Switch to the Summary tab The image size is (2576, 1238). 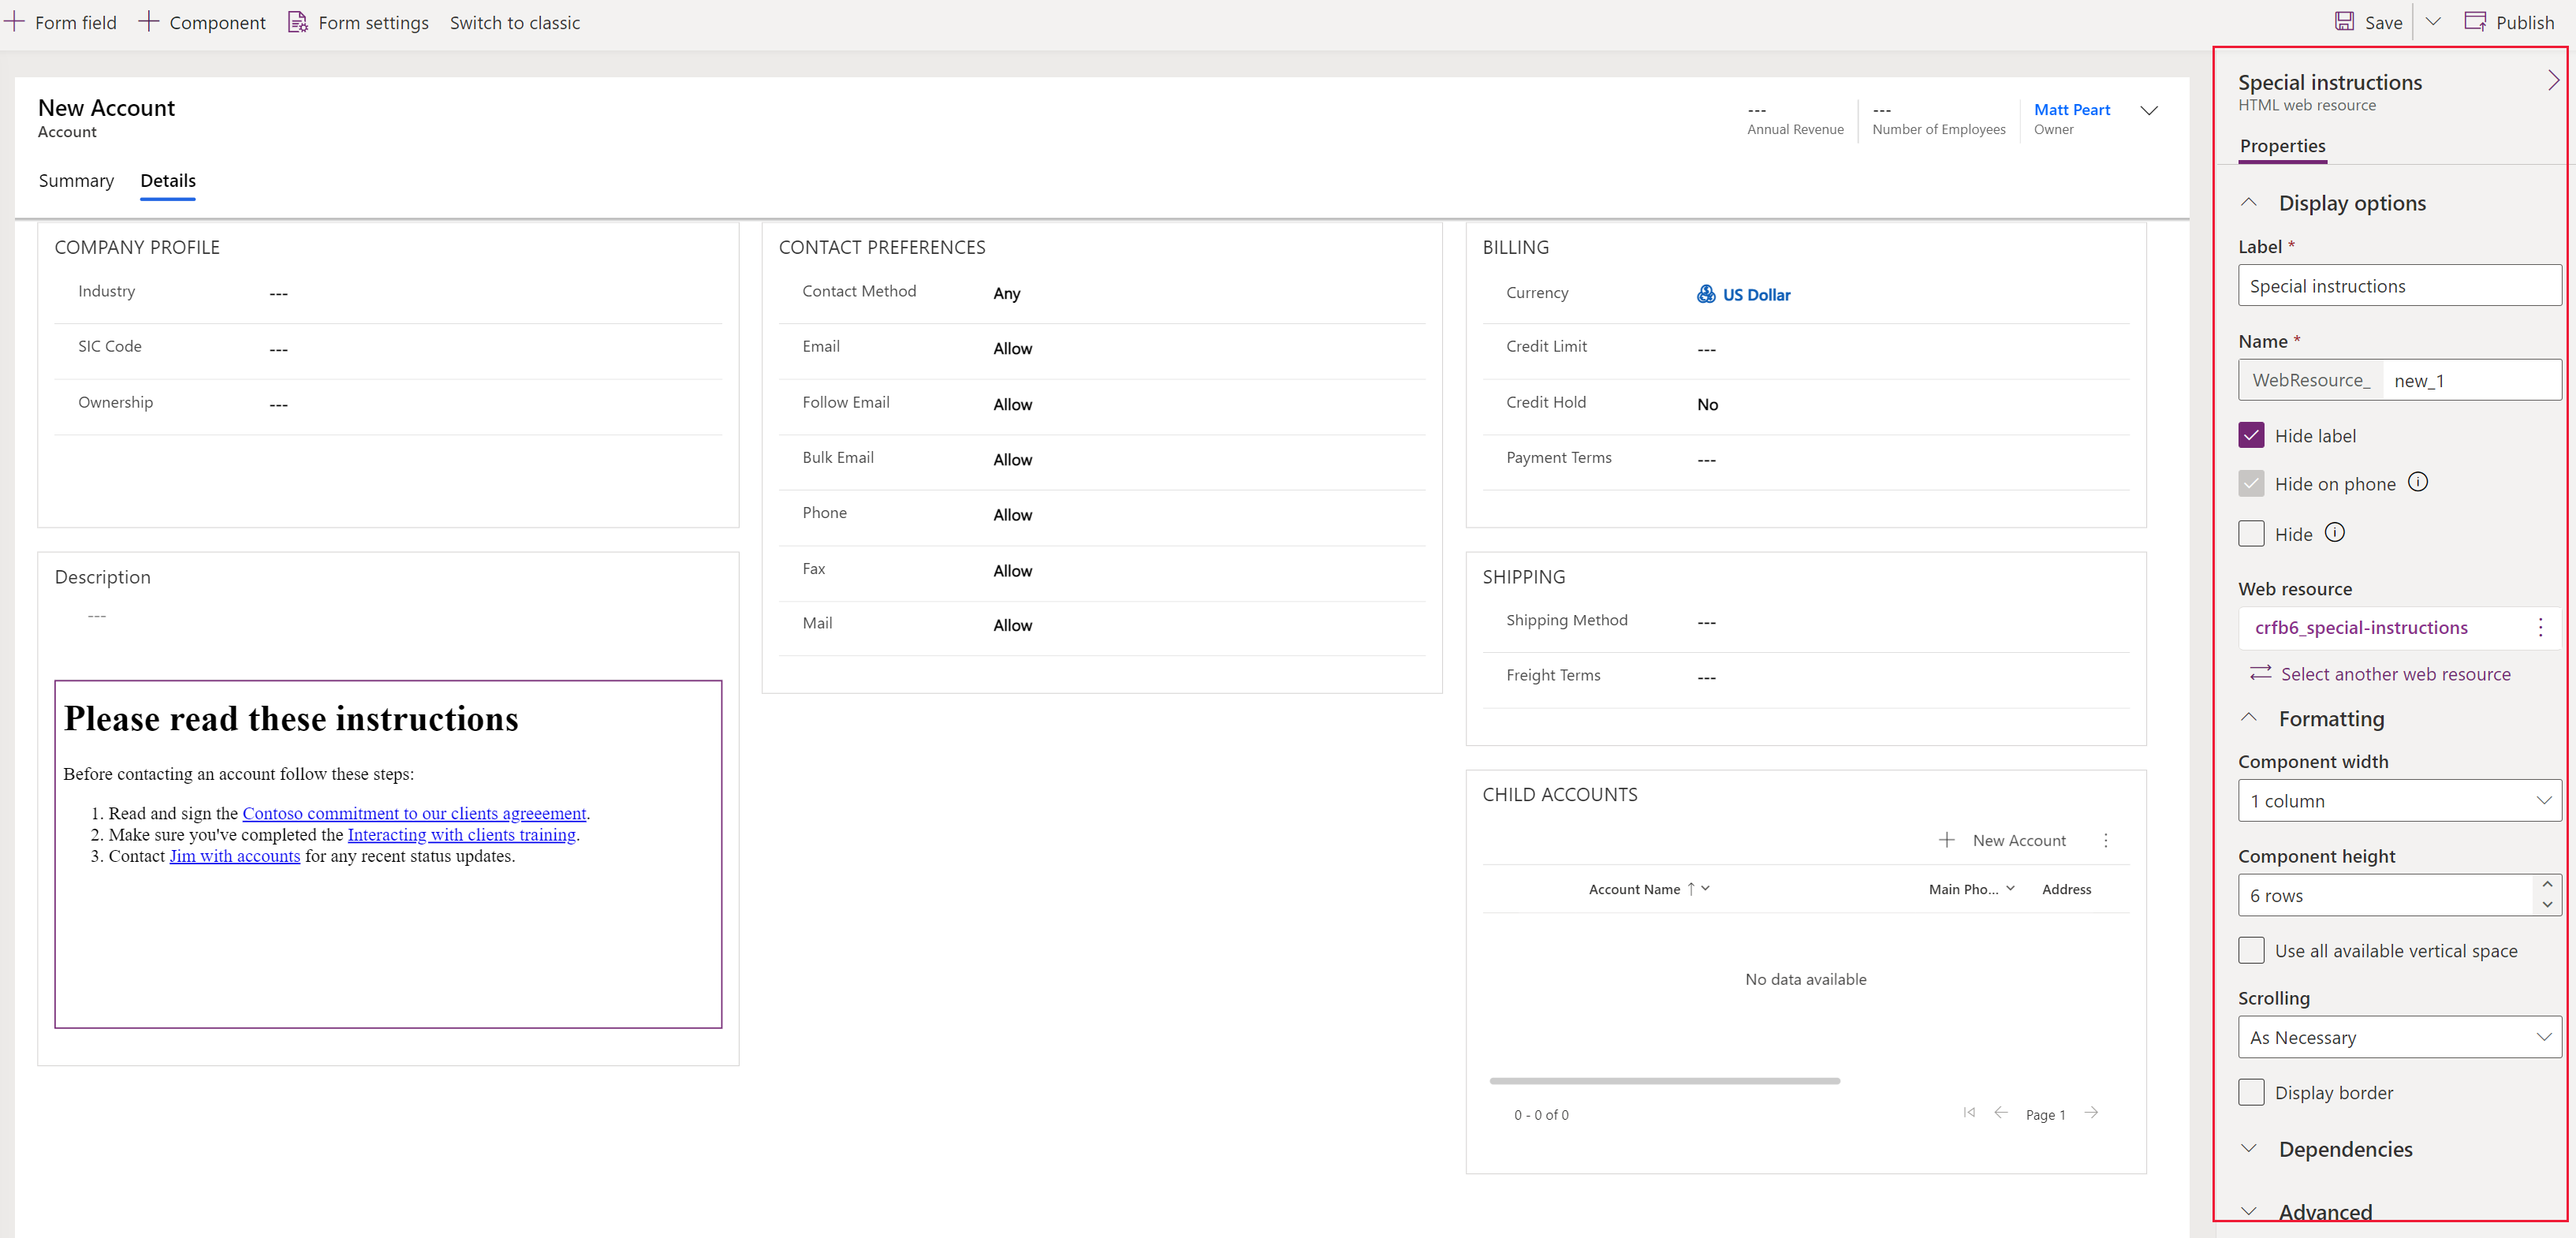(x=76, y=179)
